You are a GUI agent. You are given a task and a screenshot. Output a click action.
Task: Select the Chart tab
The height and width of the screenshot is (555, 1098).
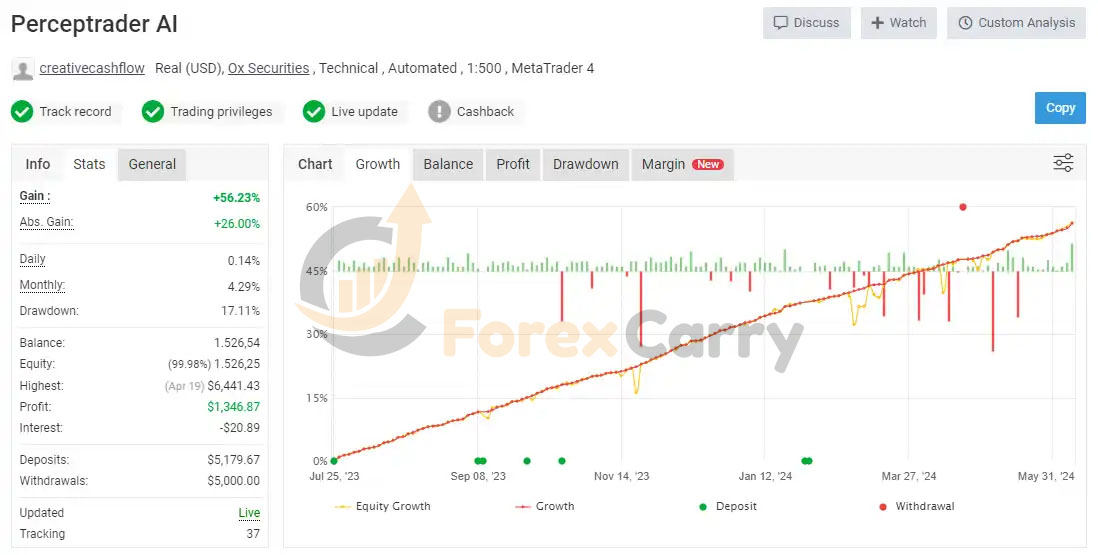[315, 164]
